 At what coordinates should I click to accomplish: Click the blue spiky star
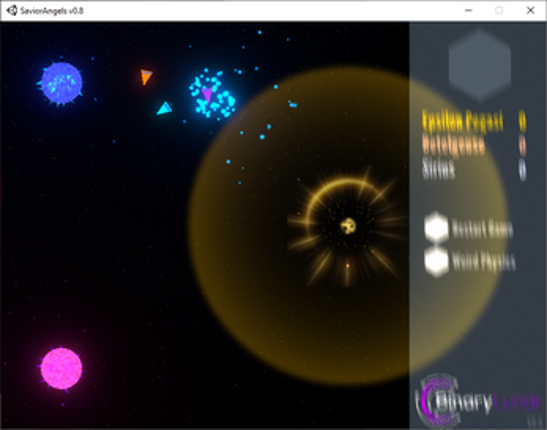pos(61,83)
